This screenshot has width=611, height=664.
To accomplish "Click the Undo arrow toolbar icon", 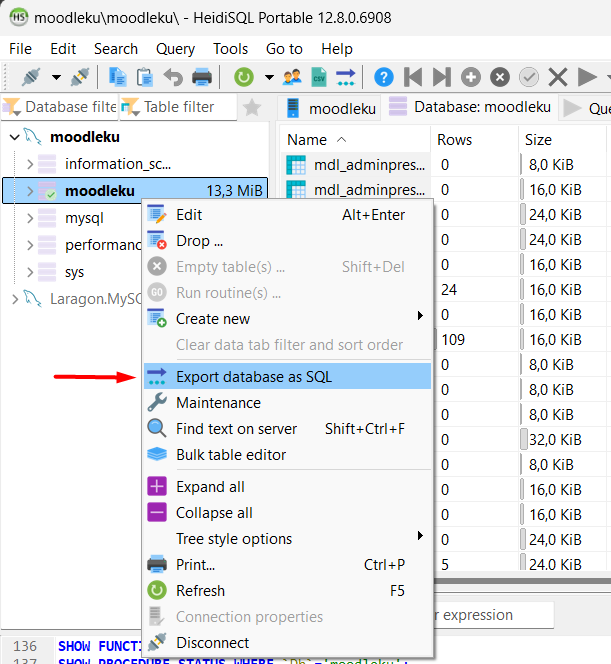I will point(173,77).
